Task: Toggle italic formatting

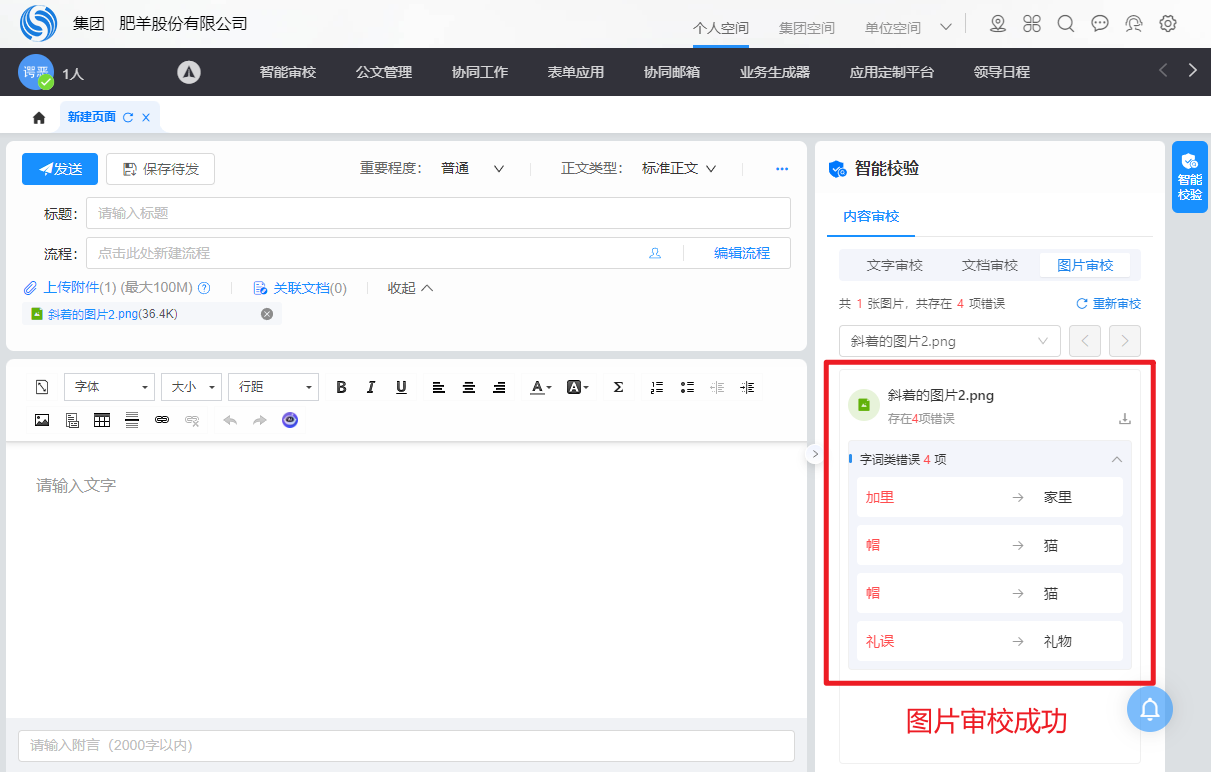Action: (371, 387)
